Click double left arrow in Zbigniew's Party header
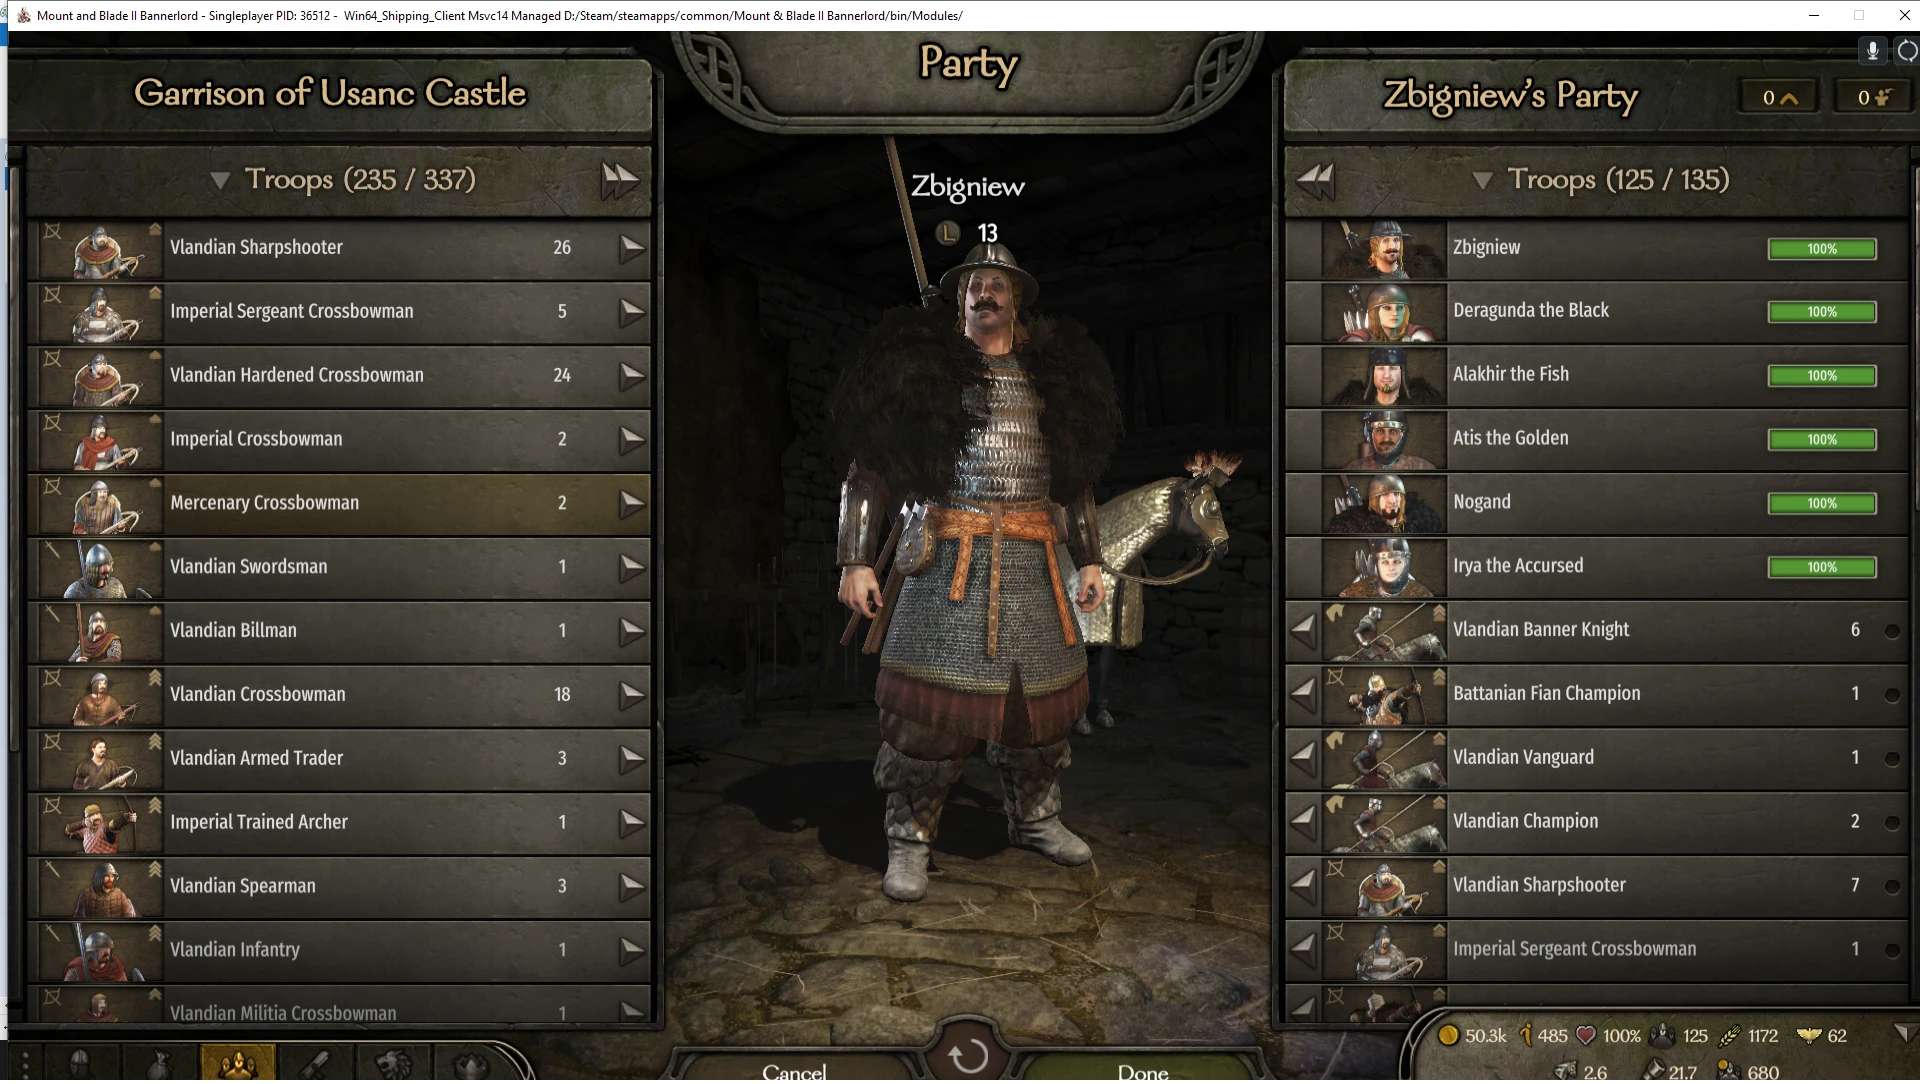 1315,181
